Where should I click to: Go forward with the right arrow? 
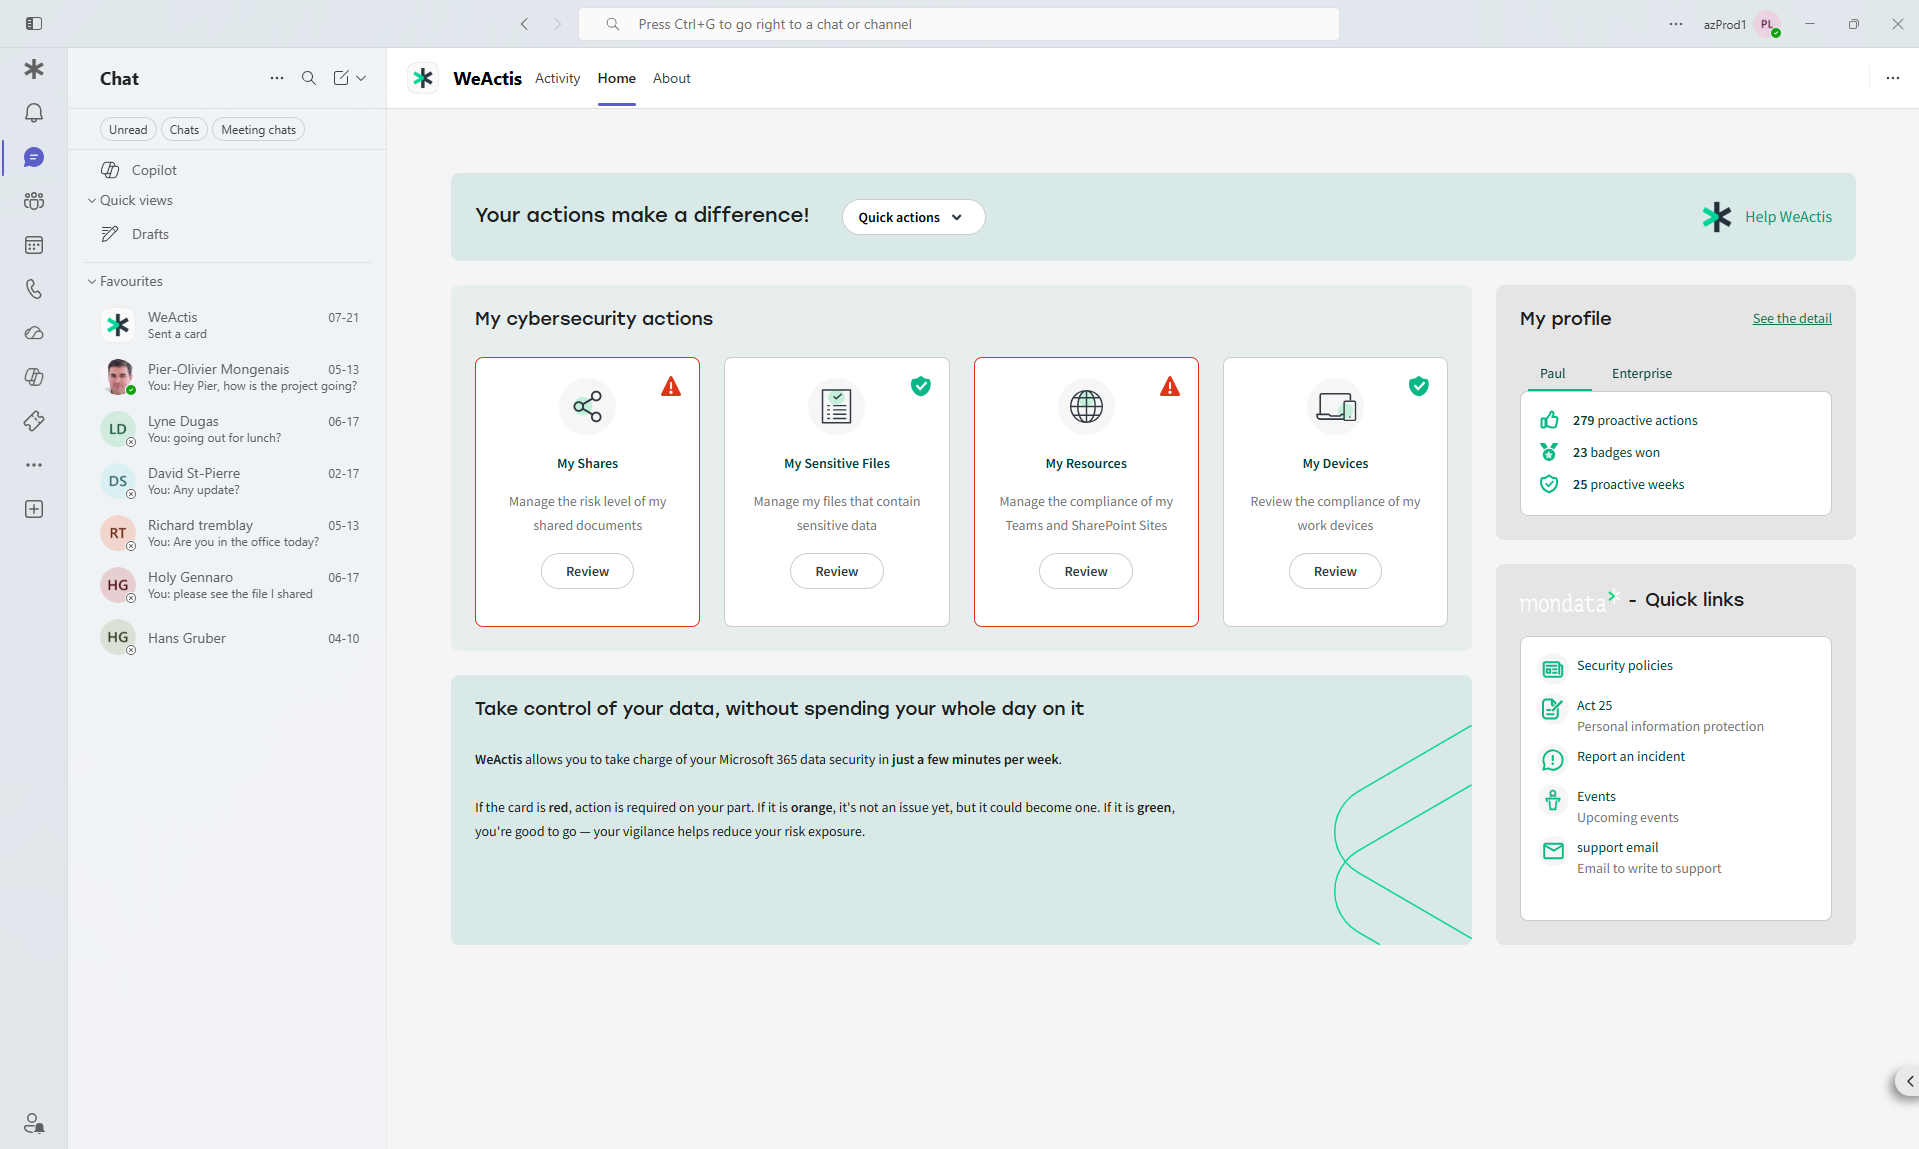coord(558,24)
